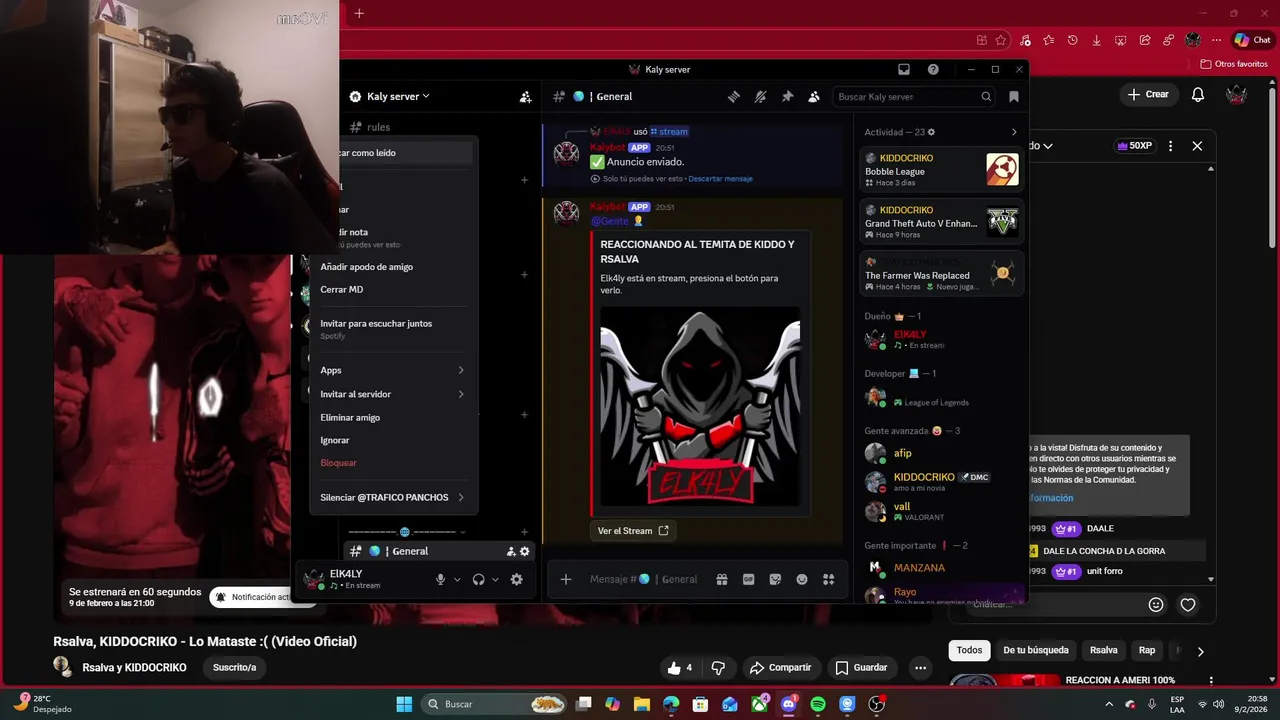Viewport: 1280px width, 720px height.
Task: Select Invitar para escuchar juntos option
Action: [392, 328]
